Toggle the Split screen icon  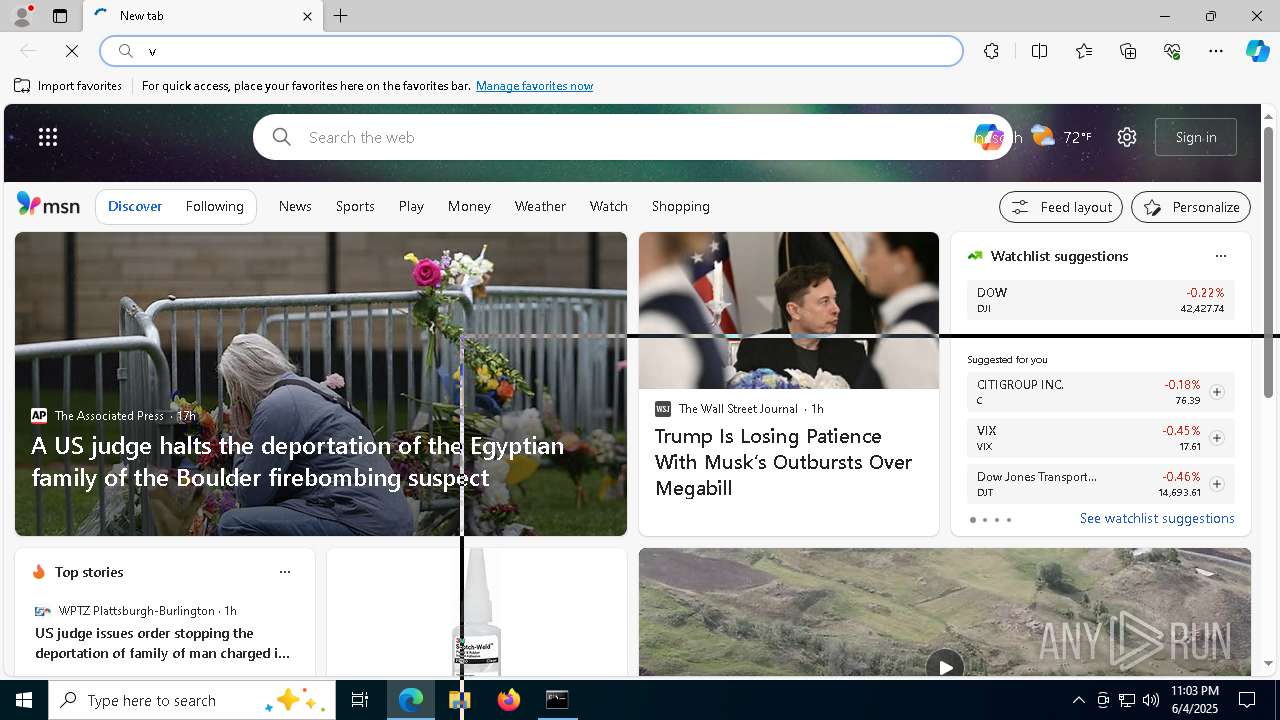click(x=1039, y=51)
